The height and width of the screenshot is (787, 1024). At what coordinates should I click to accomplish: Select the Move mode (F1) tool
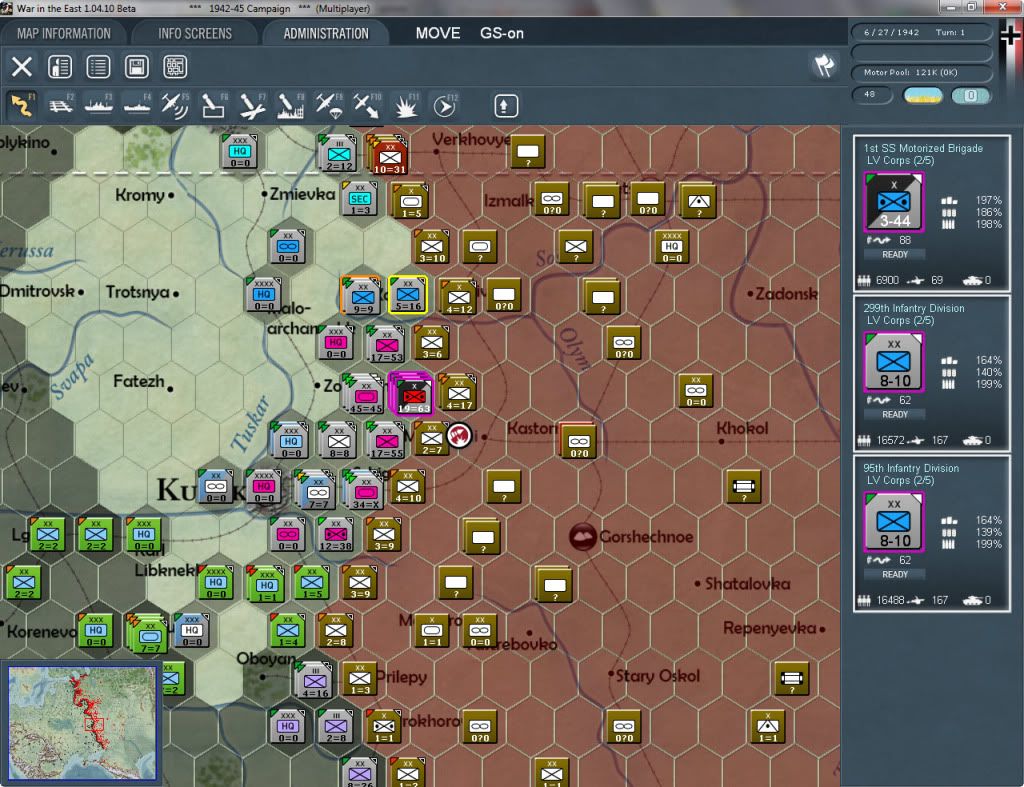click(22, 106)
